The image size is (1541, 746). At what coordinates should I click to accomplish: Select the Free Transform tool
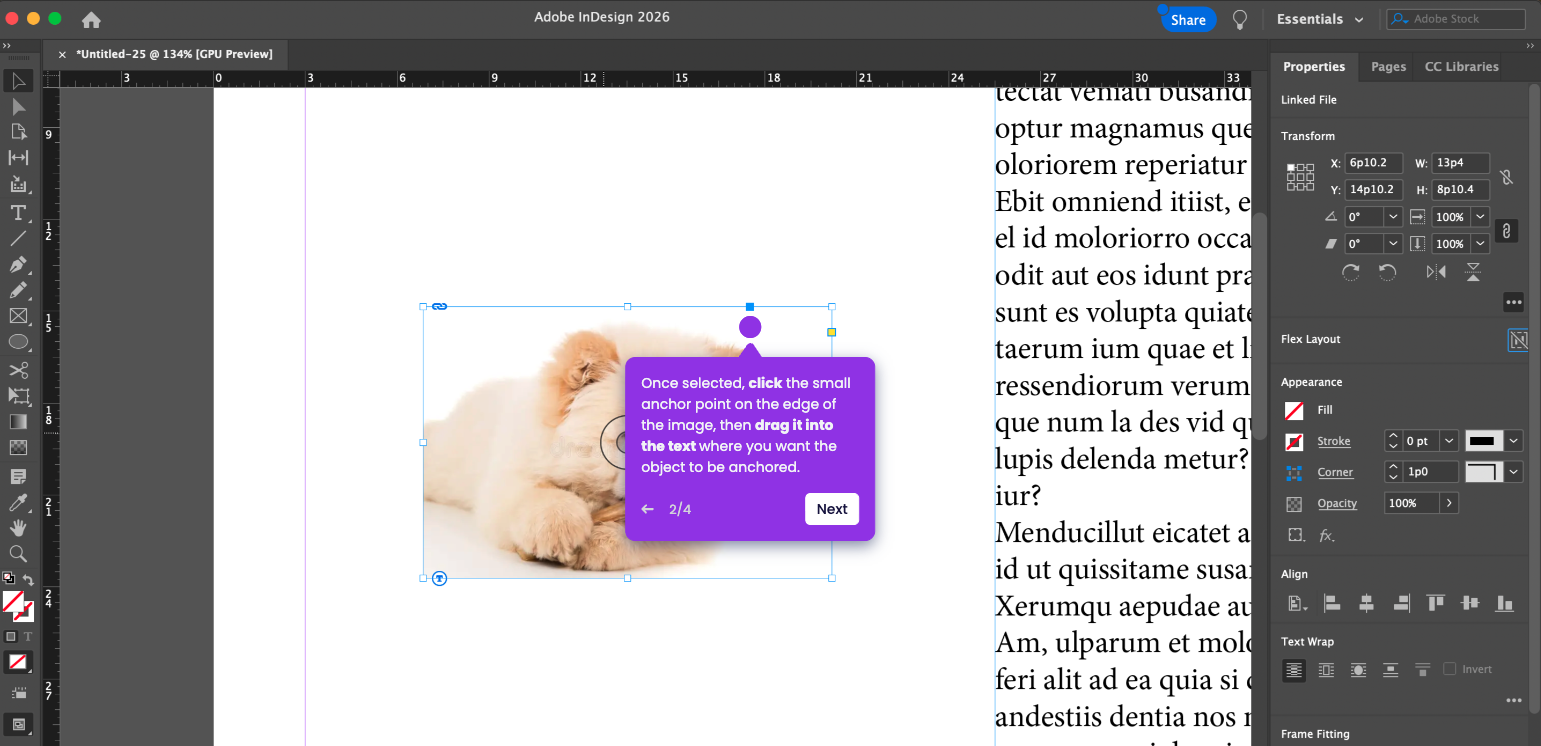pos(18,396)
